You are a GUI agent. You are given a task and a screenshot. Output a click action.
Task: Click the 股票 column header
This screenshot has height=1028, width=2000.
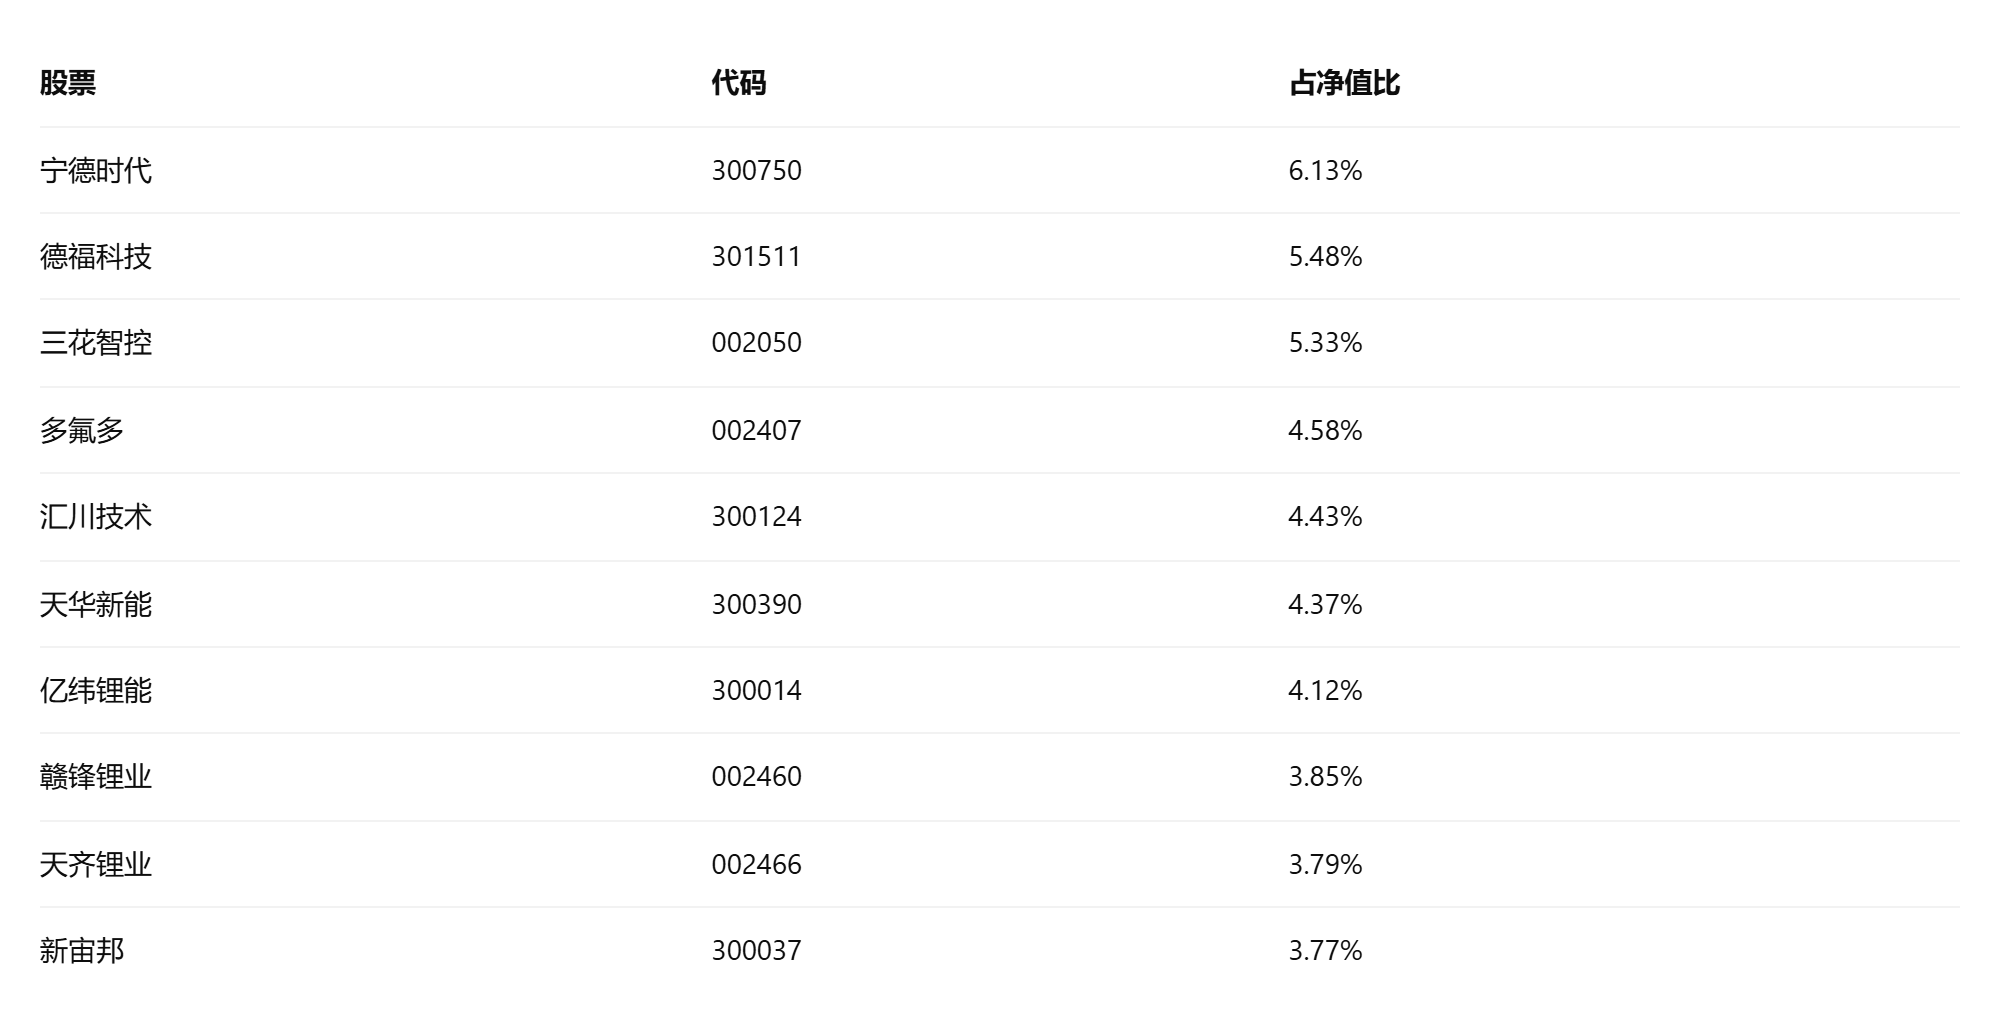[68, 83]
